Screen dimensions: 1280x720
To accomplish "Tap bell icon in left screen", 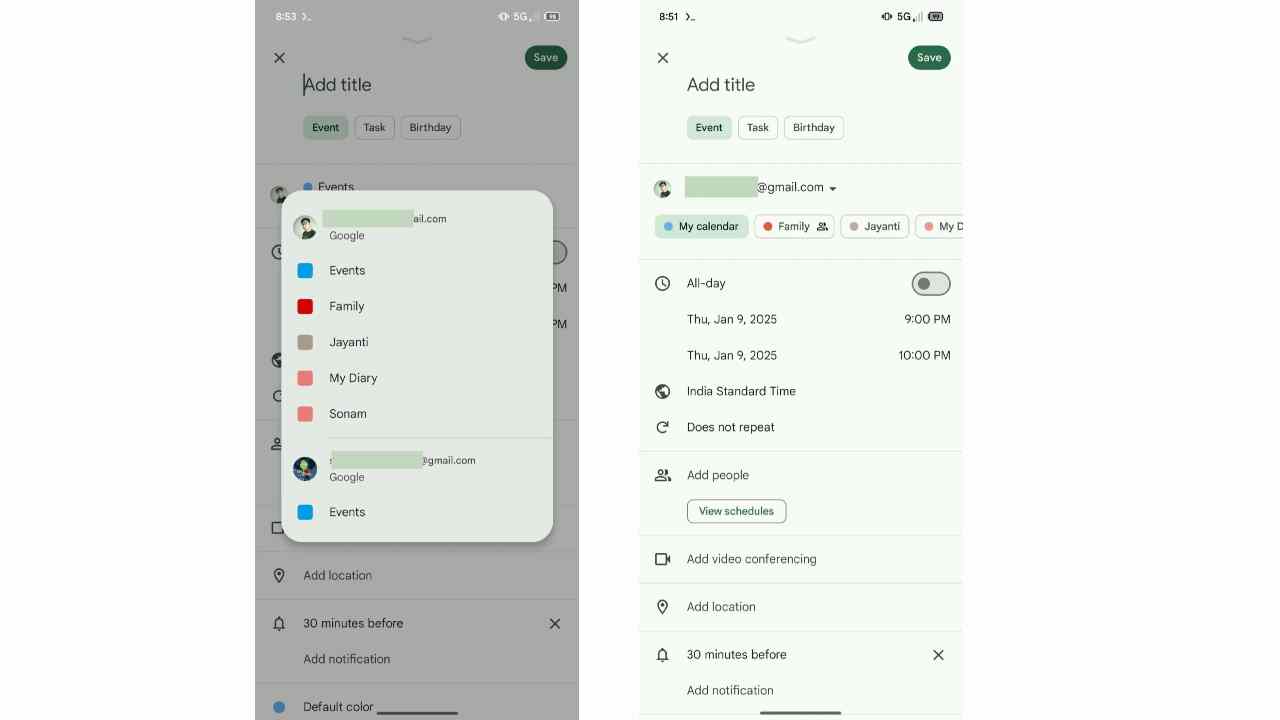I will (x=279, y=623).
